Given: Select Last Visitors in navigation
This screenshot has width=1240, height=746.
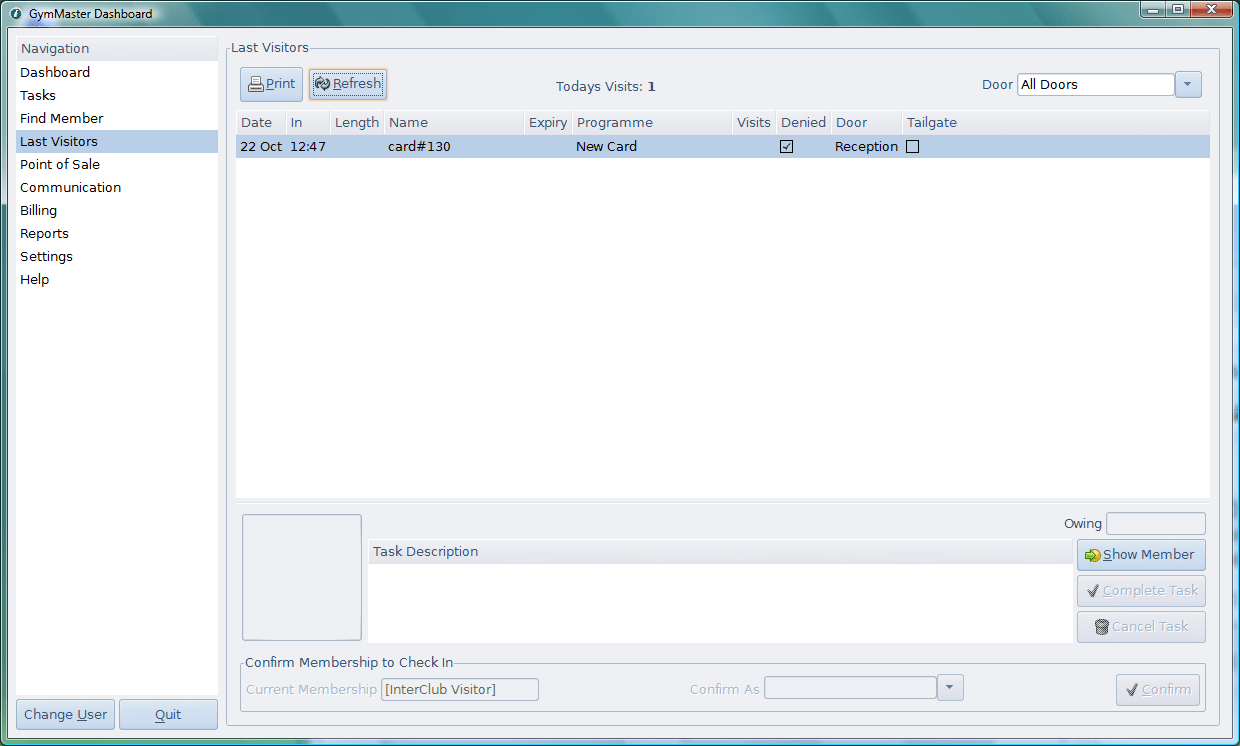Looking at the screenshot, I should 116,141.
